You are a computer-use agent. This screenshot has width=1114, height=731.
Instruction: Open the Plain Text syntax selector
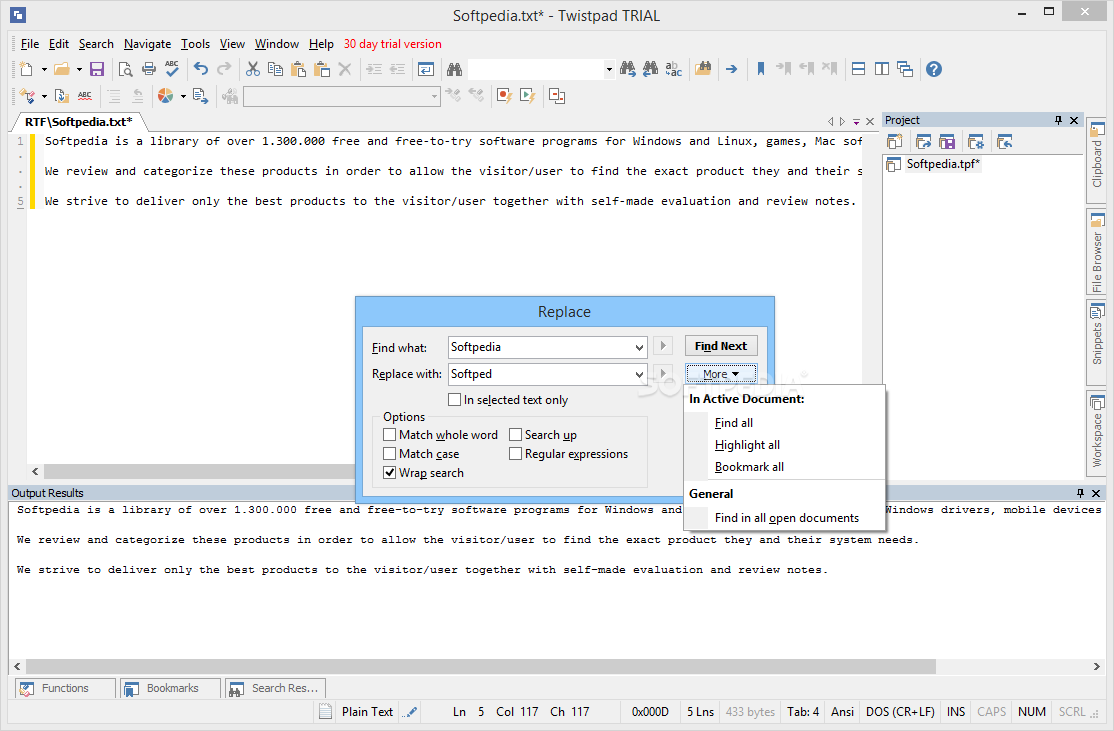pos(367,711)
